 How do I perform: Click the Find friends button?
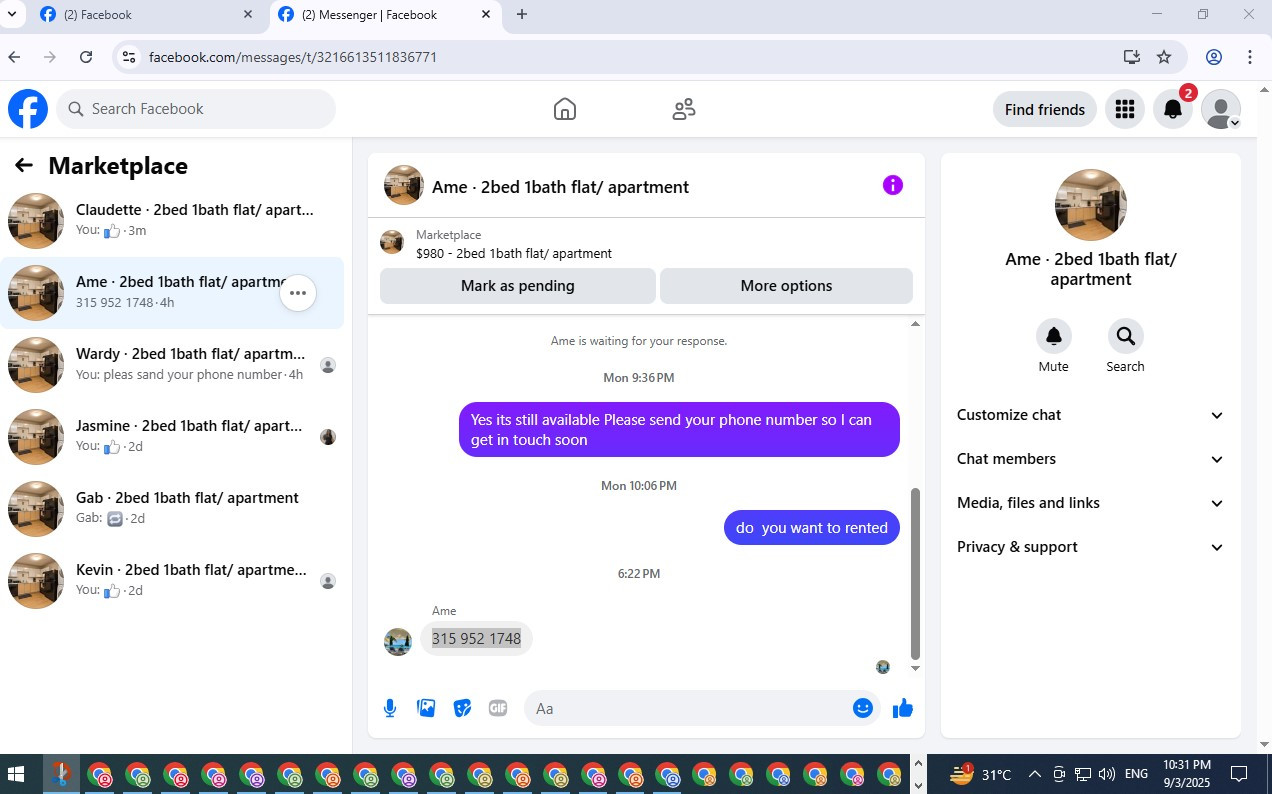1045,109
